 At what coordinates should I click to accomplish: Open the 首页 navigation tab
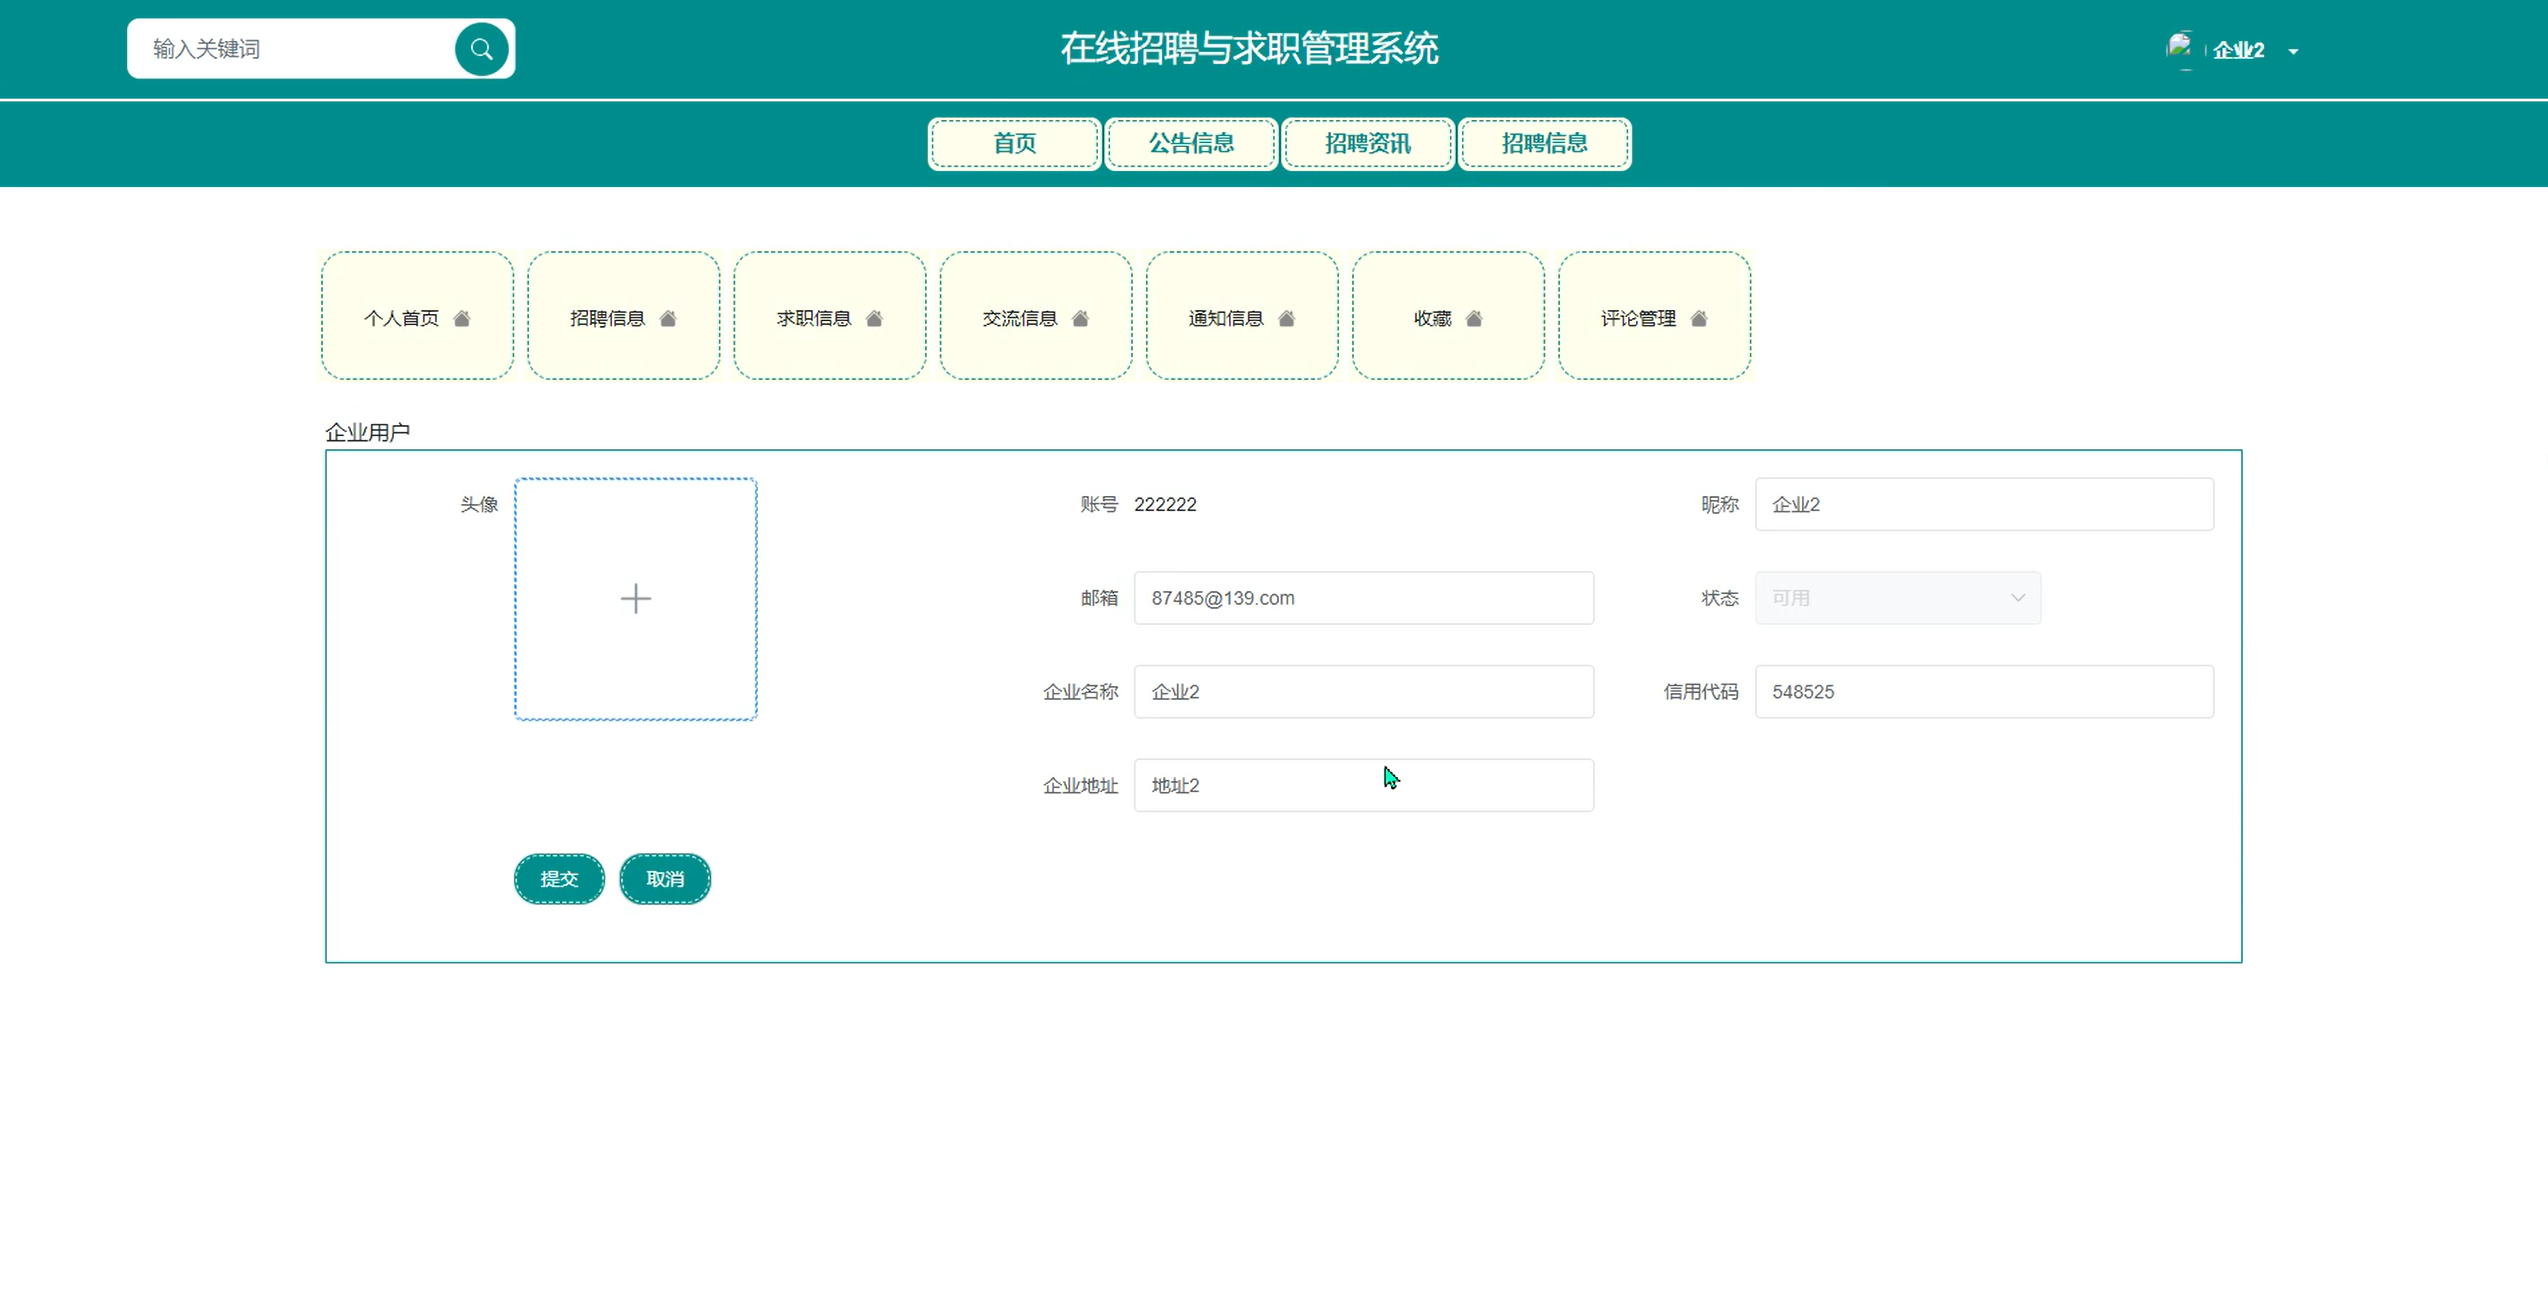click(x=1014, y=144)
